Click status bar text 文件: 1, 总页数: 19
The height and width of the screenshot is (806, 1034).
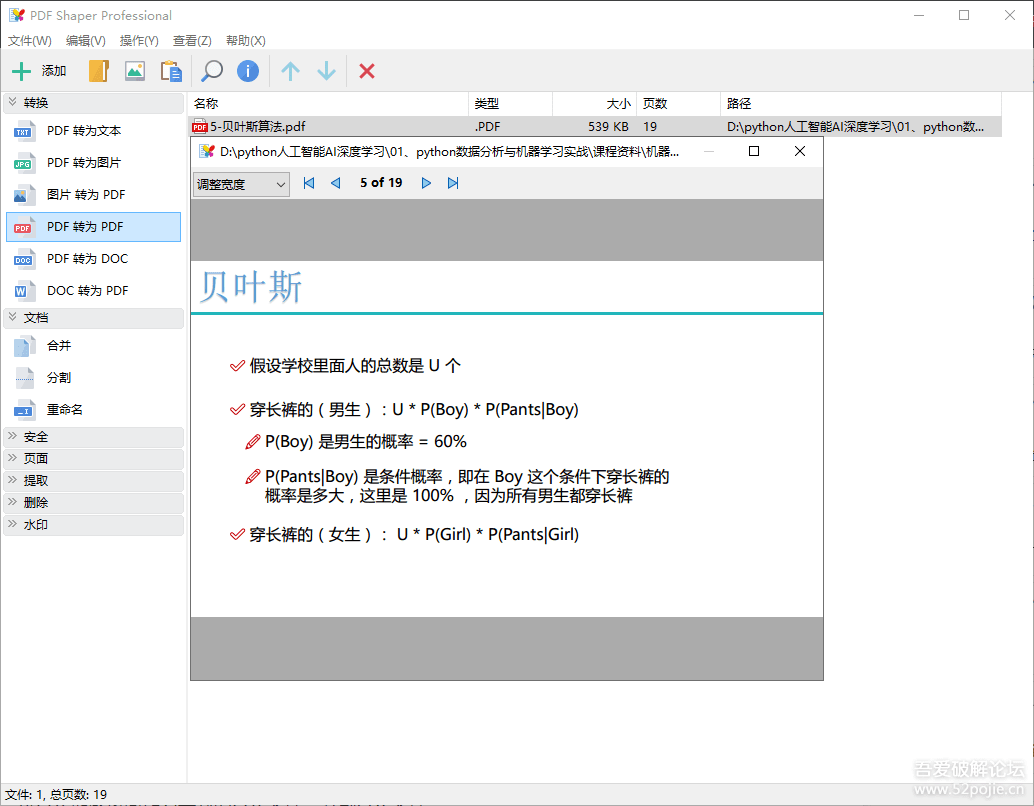tap(56, 795)
